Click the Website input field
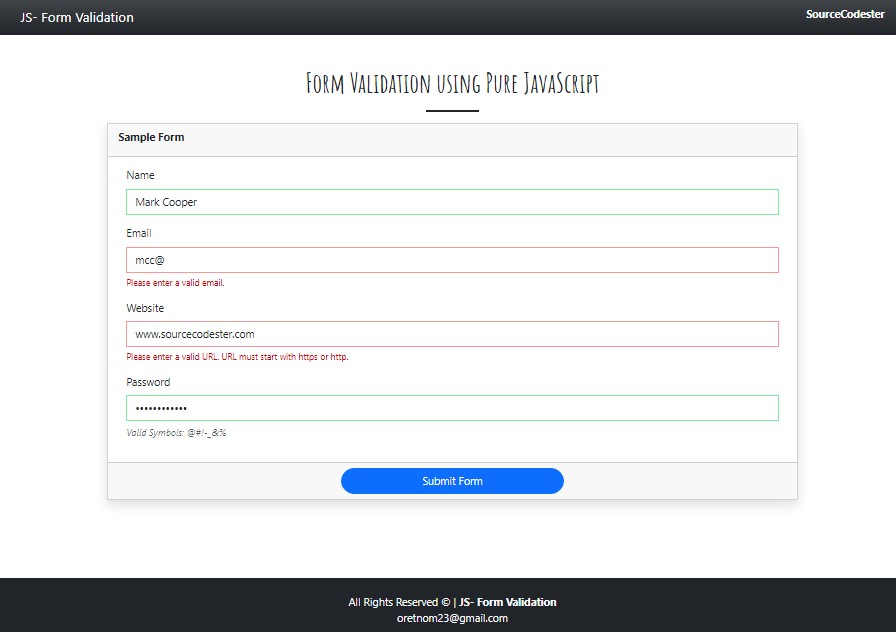The width and height of the screenshot is (896, 632). pyautogui.click(x=452, y=334)
